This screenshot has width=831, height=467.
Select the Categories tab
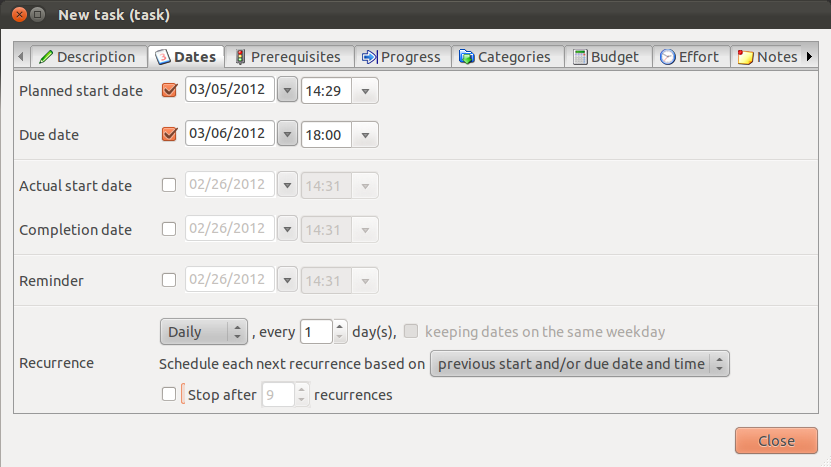pos(507,57)
